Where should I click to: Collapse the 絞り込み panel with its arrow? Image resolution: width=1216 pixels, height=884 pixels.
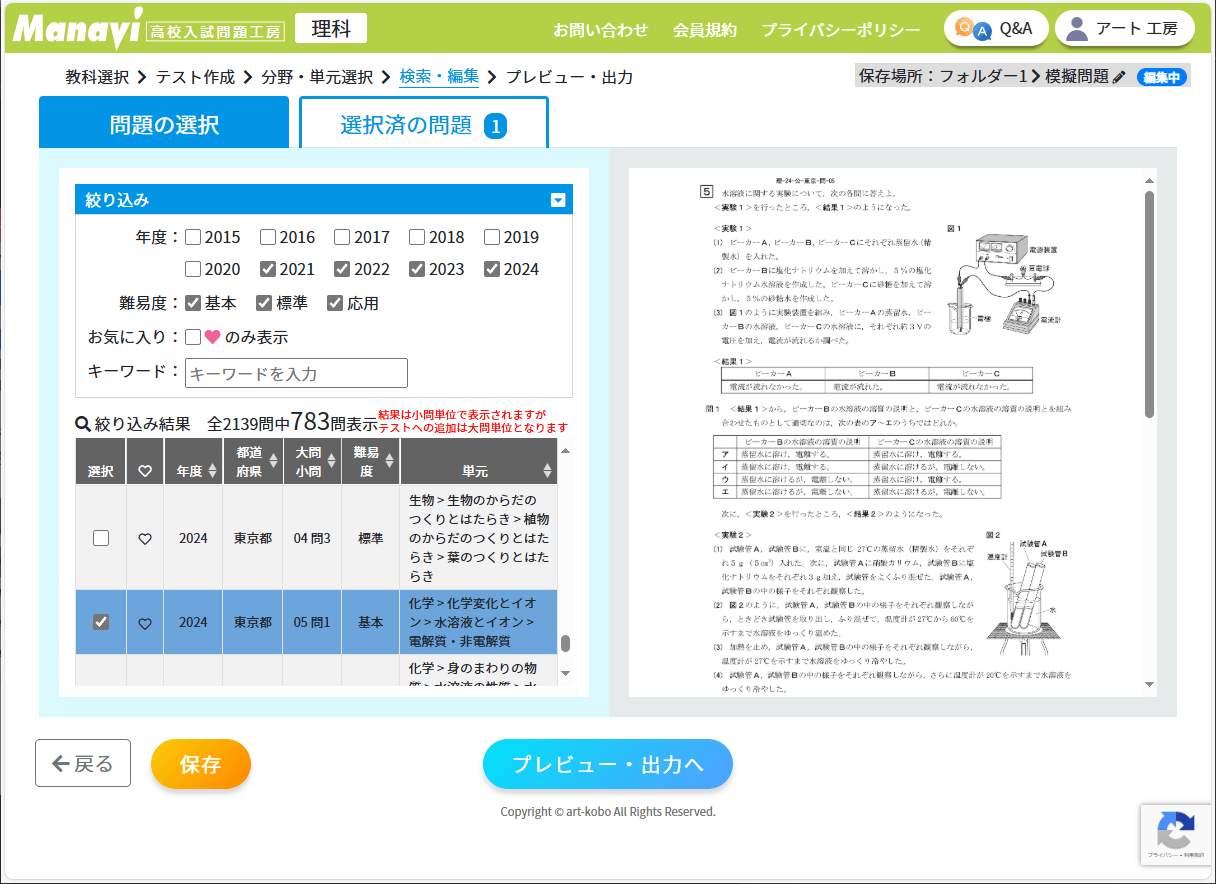pos(559,199)
